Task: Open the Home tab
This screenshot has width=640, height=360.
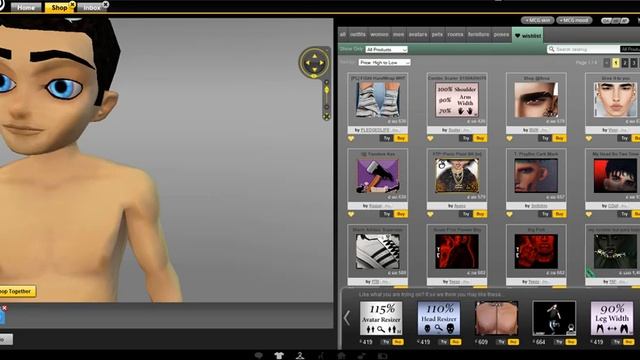Action: [x=26, y=7]
